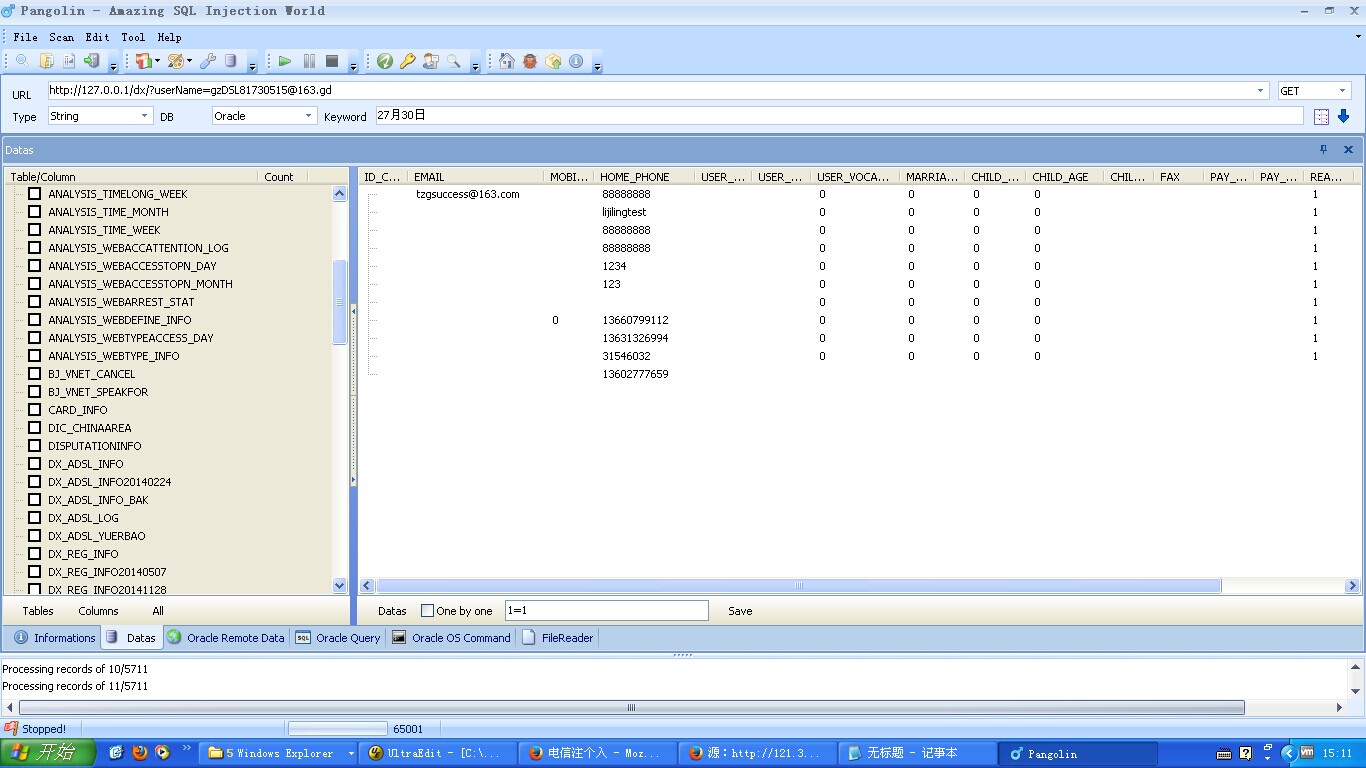1366x768 pixels.
Task: Open the GET method dropdown
Action: (x=1342, y=90)
